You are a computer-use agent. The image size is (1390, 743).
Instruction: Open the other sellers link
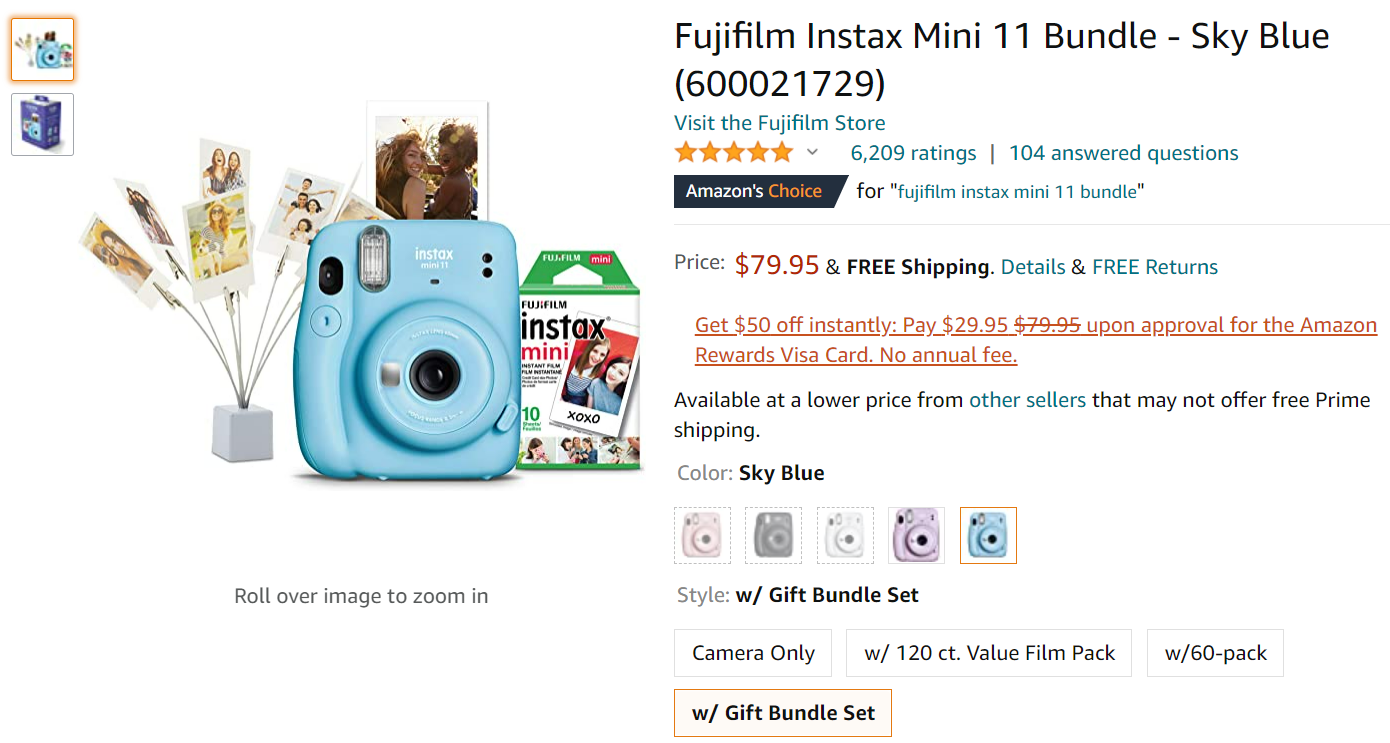pos(1027,400)
